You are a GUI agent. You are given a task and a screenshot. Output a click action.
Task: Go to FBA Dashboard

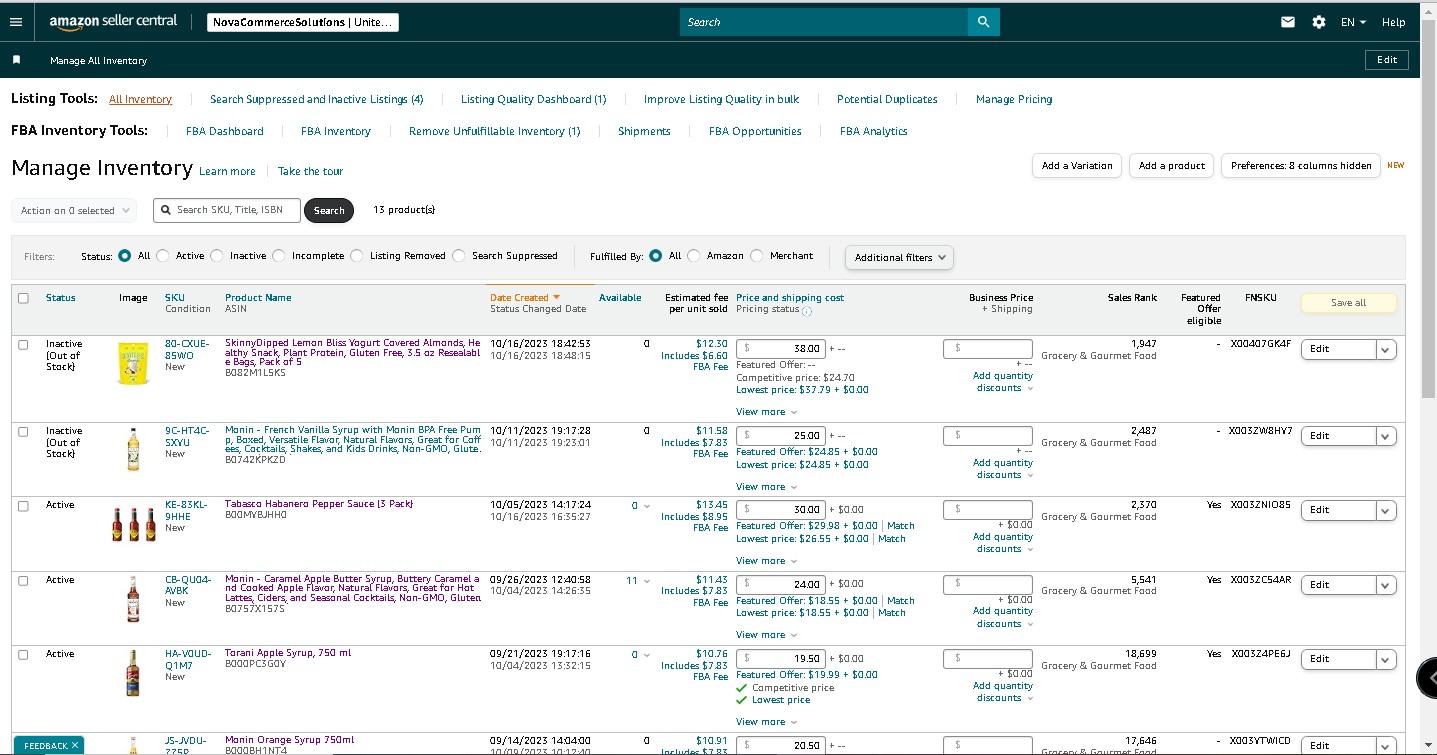coord(225,131)
